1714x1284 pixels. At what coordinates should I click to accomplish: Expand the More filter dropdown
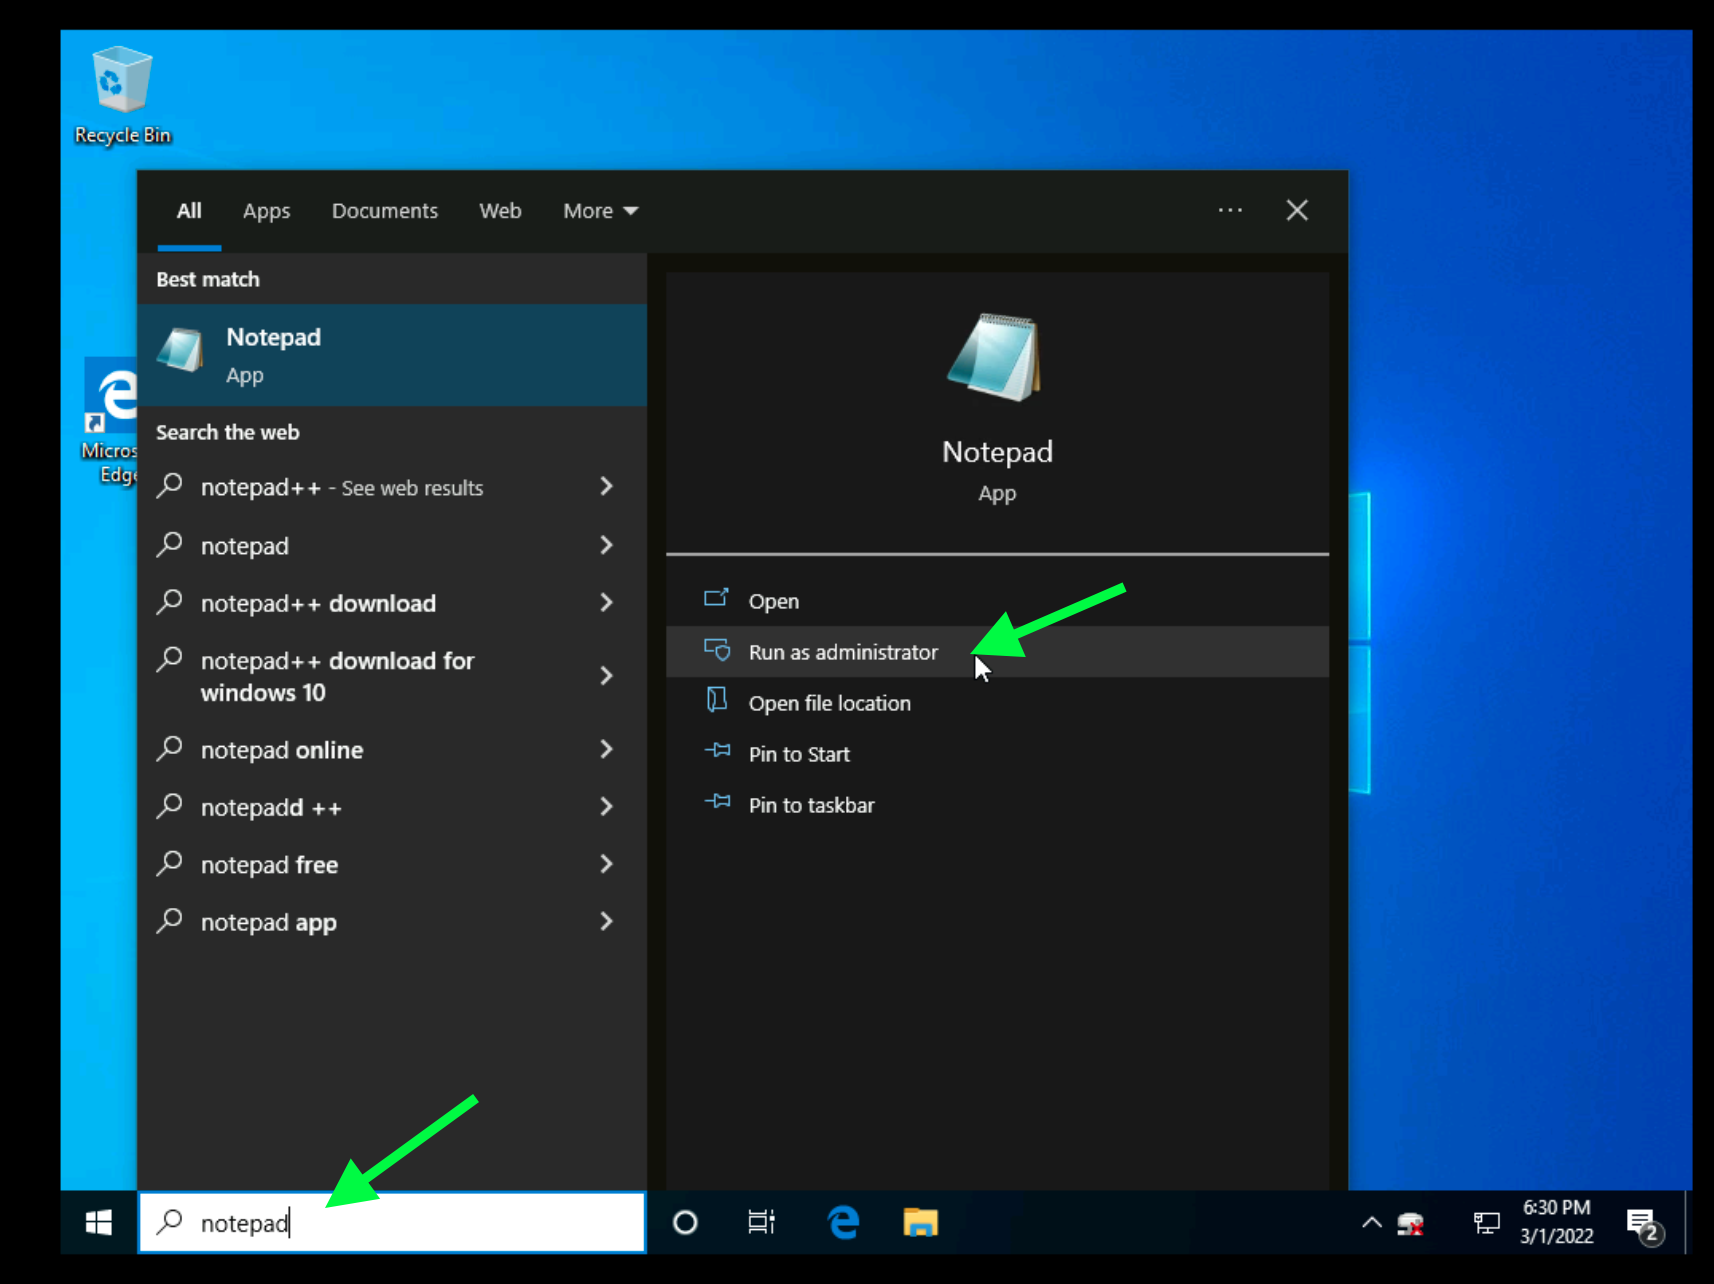point(600,211)
